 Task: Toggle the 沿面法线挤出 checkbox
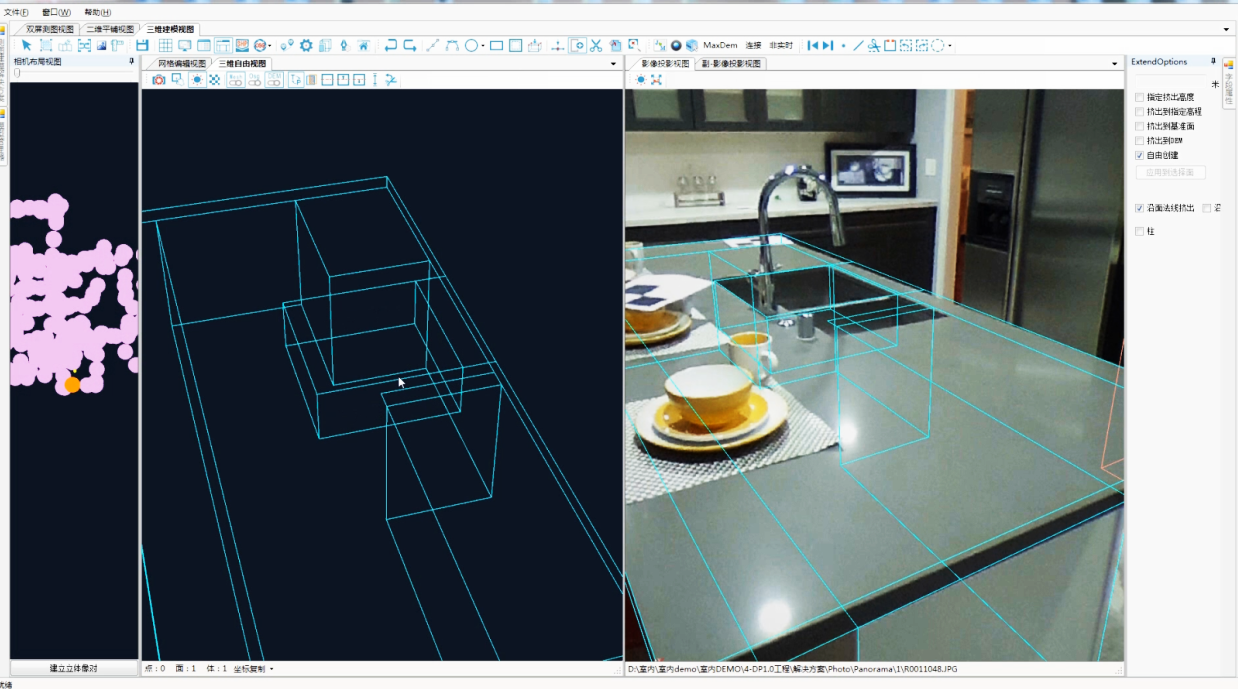1140,209
